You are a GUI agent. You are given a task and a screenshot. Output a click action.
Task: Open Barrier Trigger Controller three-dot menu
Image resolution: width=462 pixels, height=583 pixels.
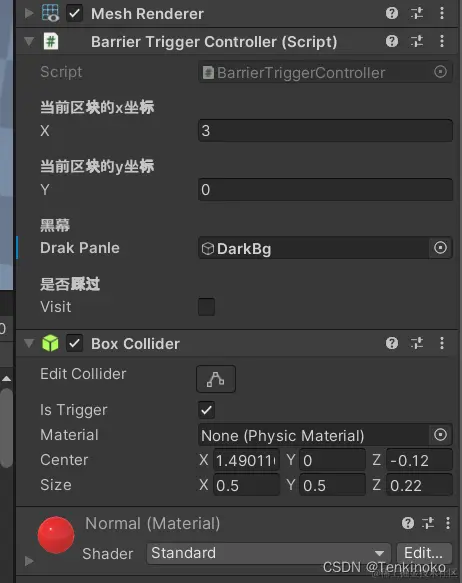pyautogui.click(x=442, y=41)
